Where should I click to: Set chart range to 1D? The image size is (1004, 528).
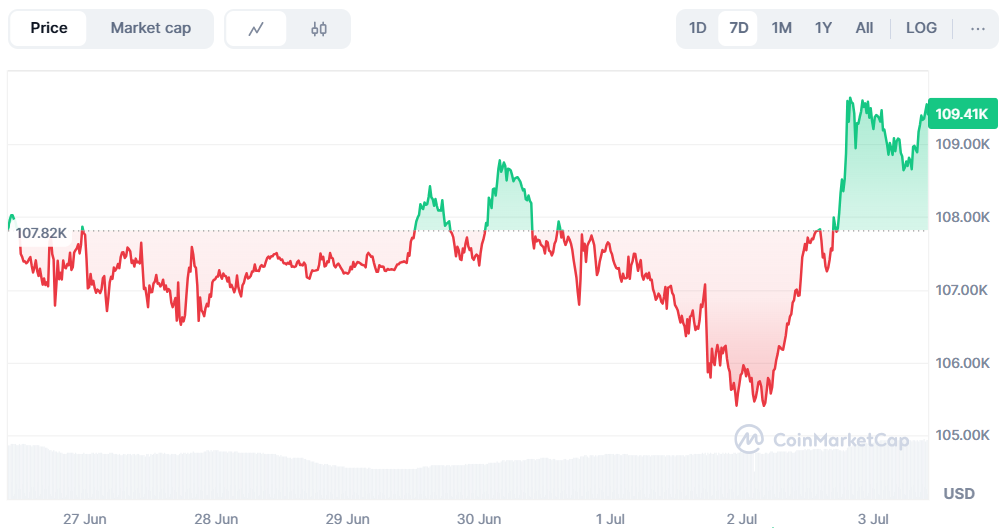(698, 28)
